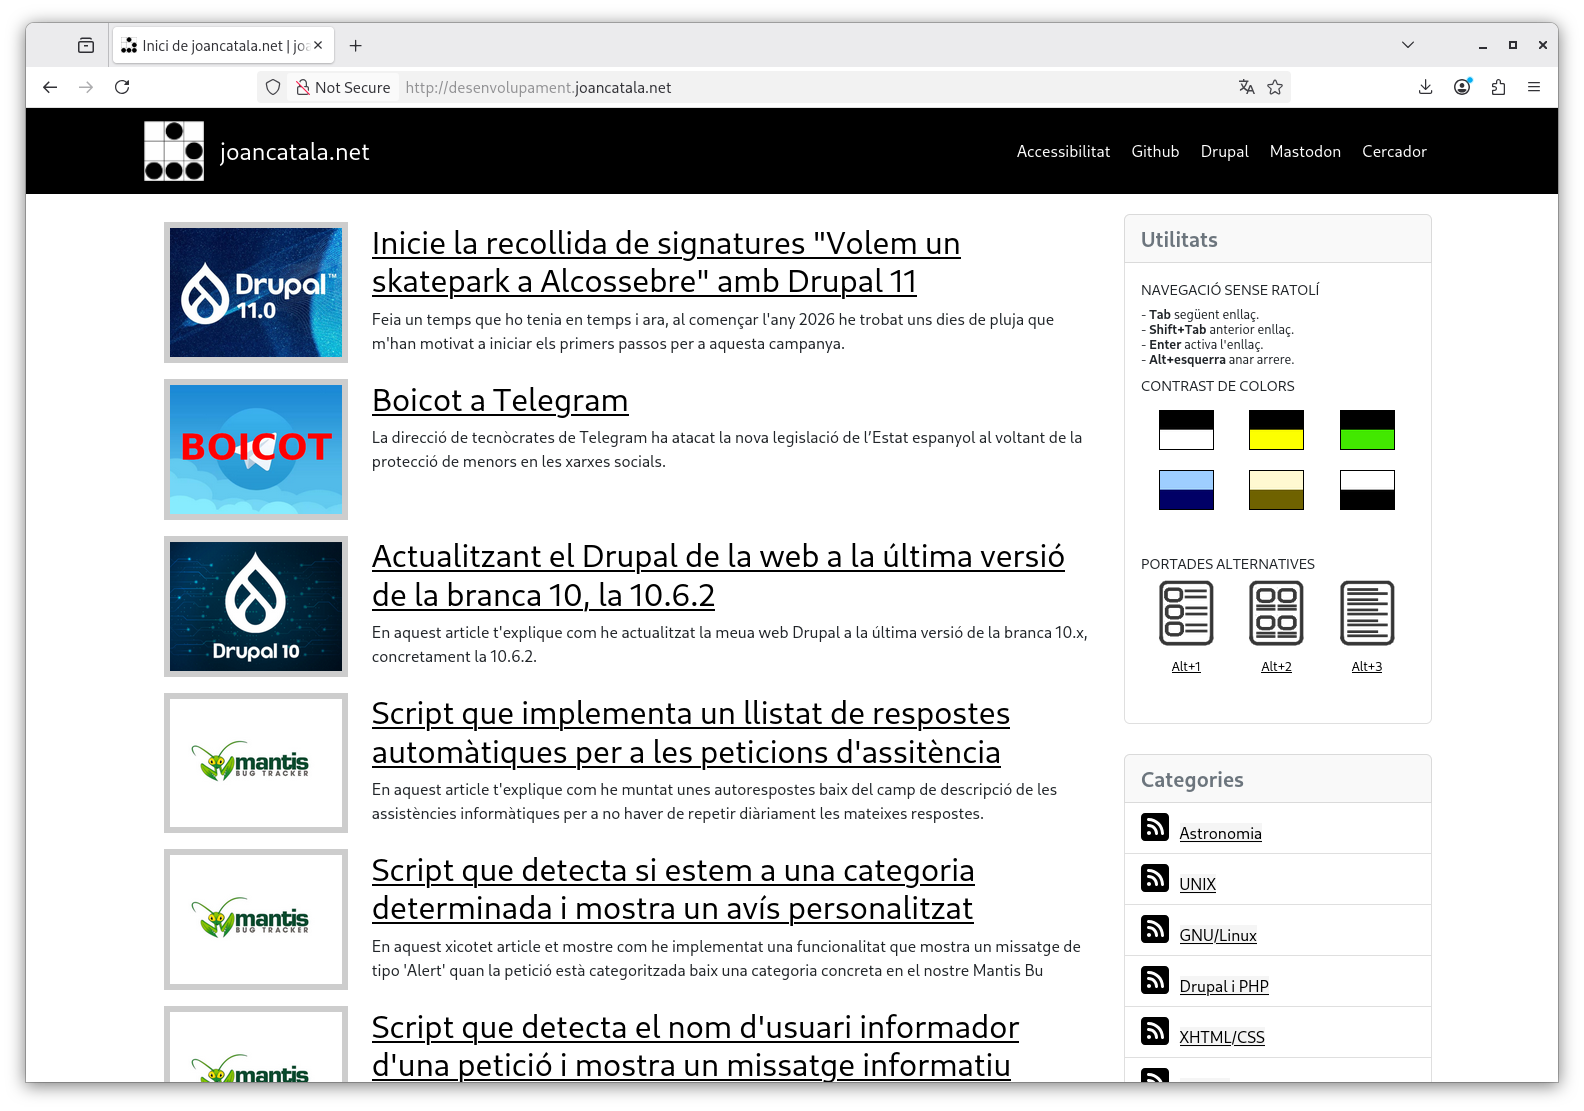Screen dimensions: 1584x1111
Task: Reload the page with the refresh icon
Action: (122, 87)
